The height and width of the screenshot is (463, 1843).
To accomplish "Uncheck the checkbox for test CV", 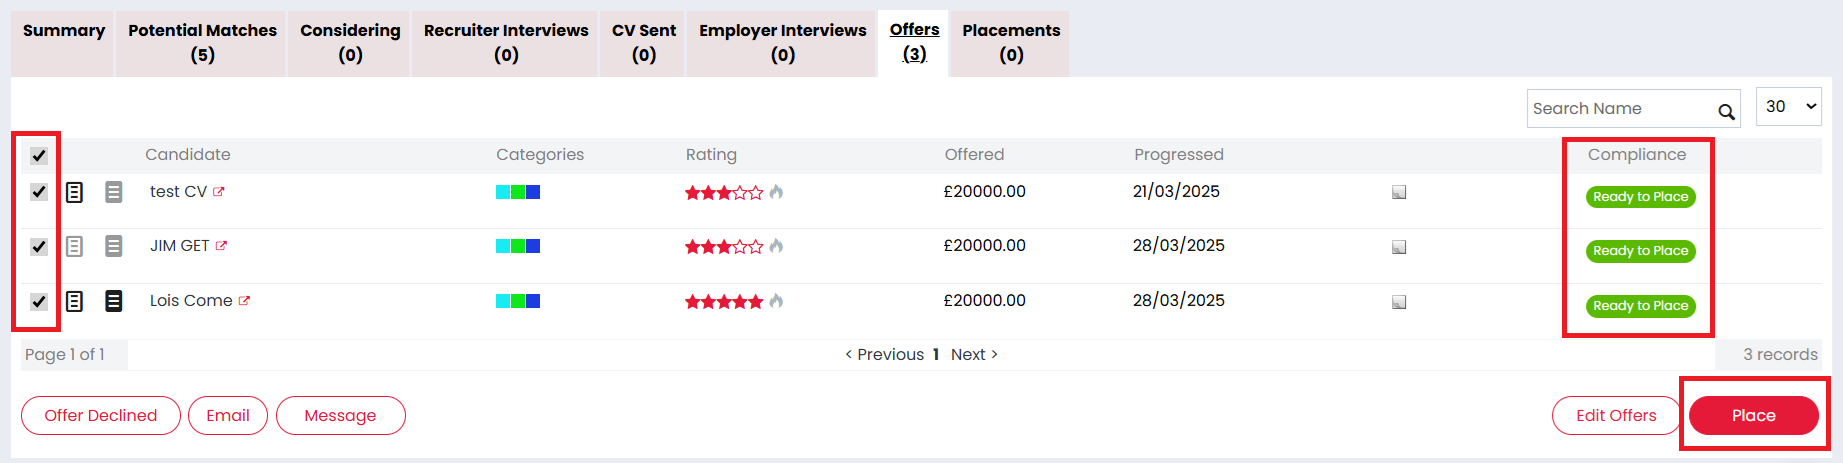I will (39, 192).
